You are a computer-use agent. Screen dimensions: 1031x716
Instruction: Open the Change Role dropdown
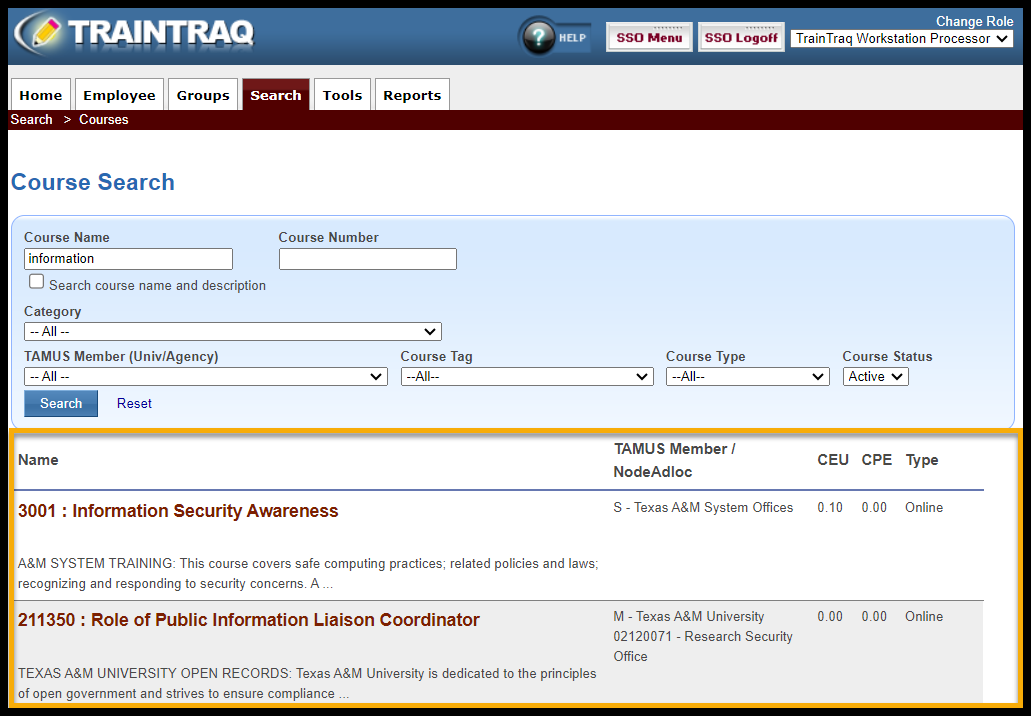pos(903,39)
